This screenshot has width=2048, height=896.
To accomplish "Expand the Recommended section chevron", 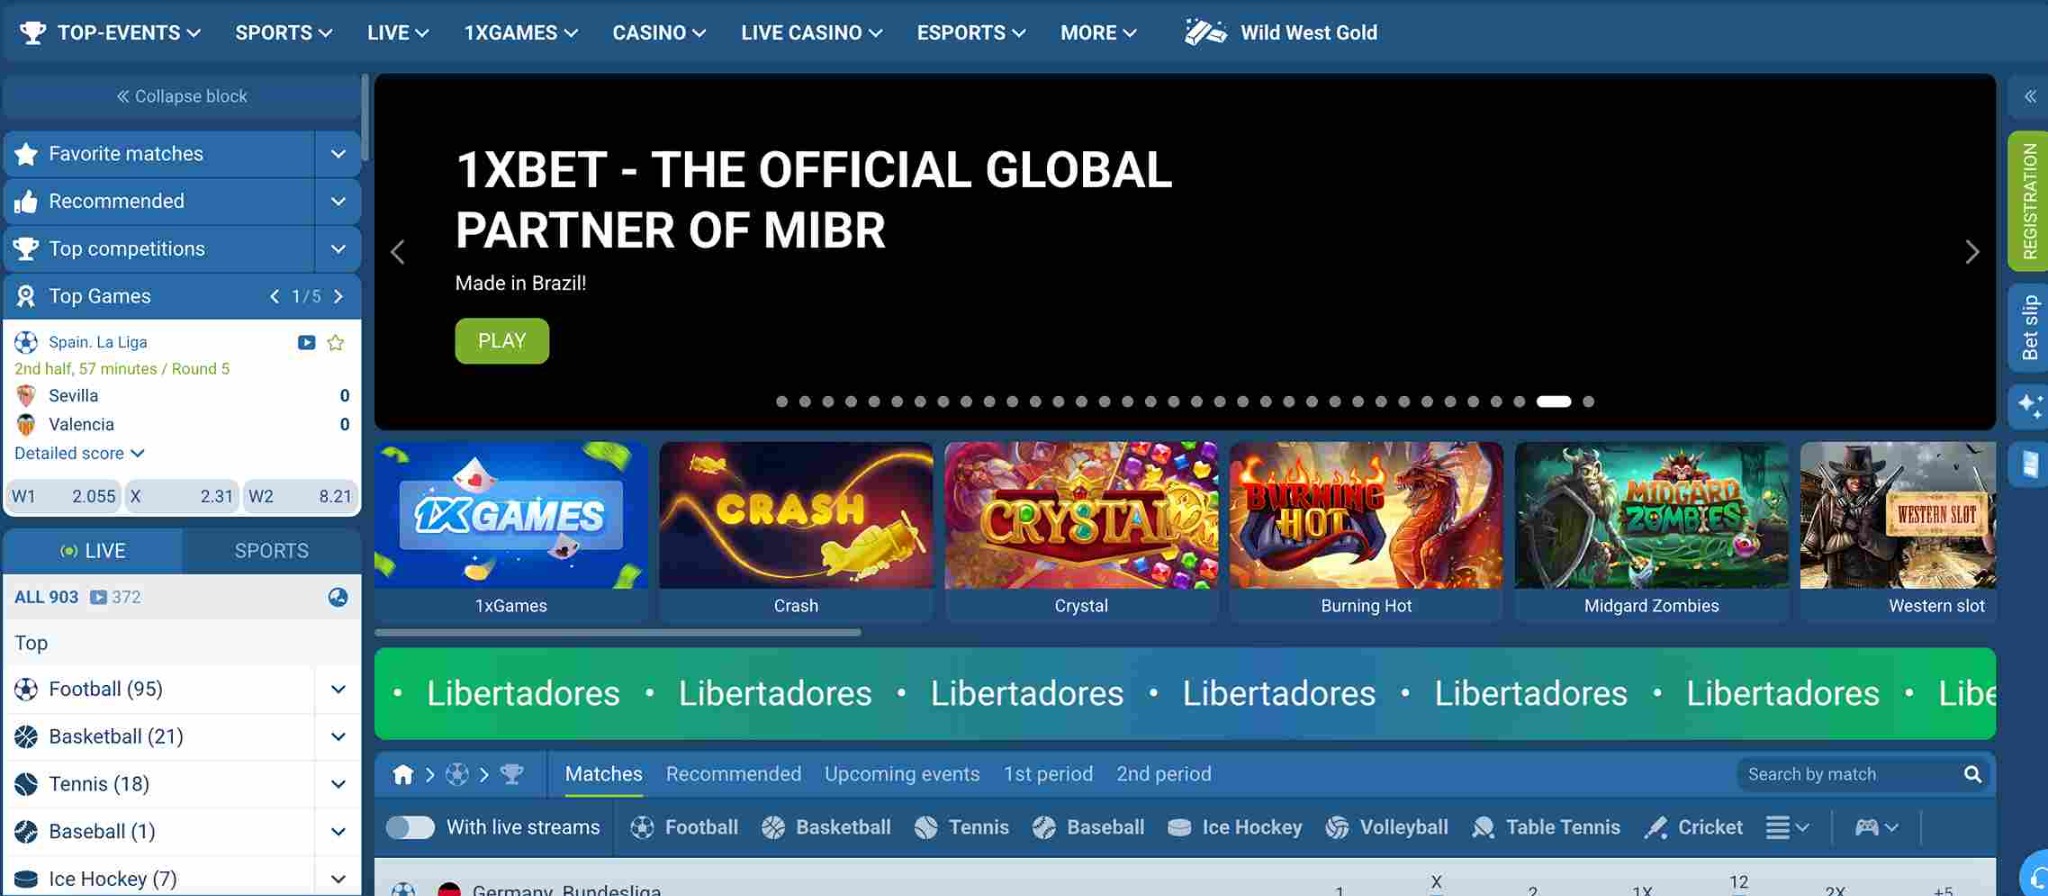I will click(338, 201).
